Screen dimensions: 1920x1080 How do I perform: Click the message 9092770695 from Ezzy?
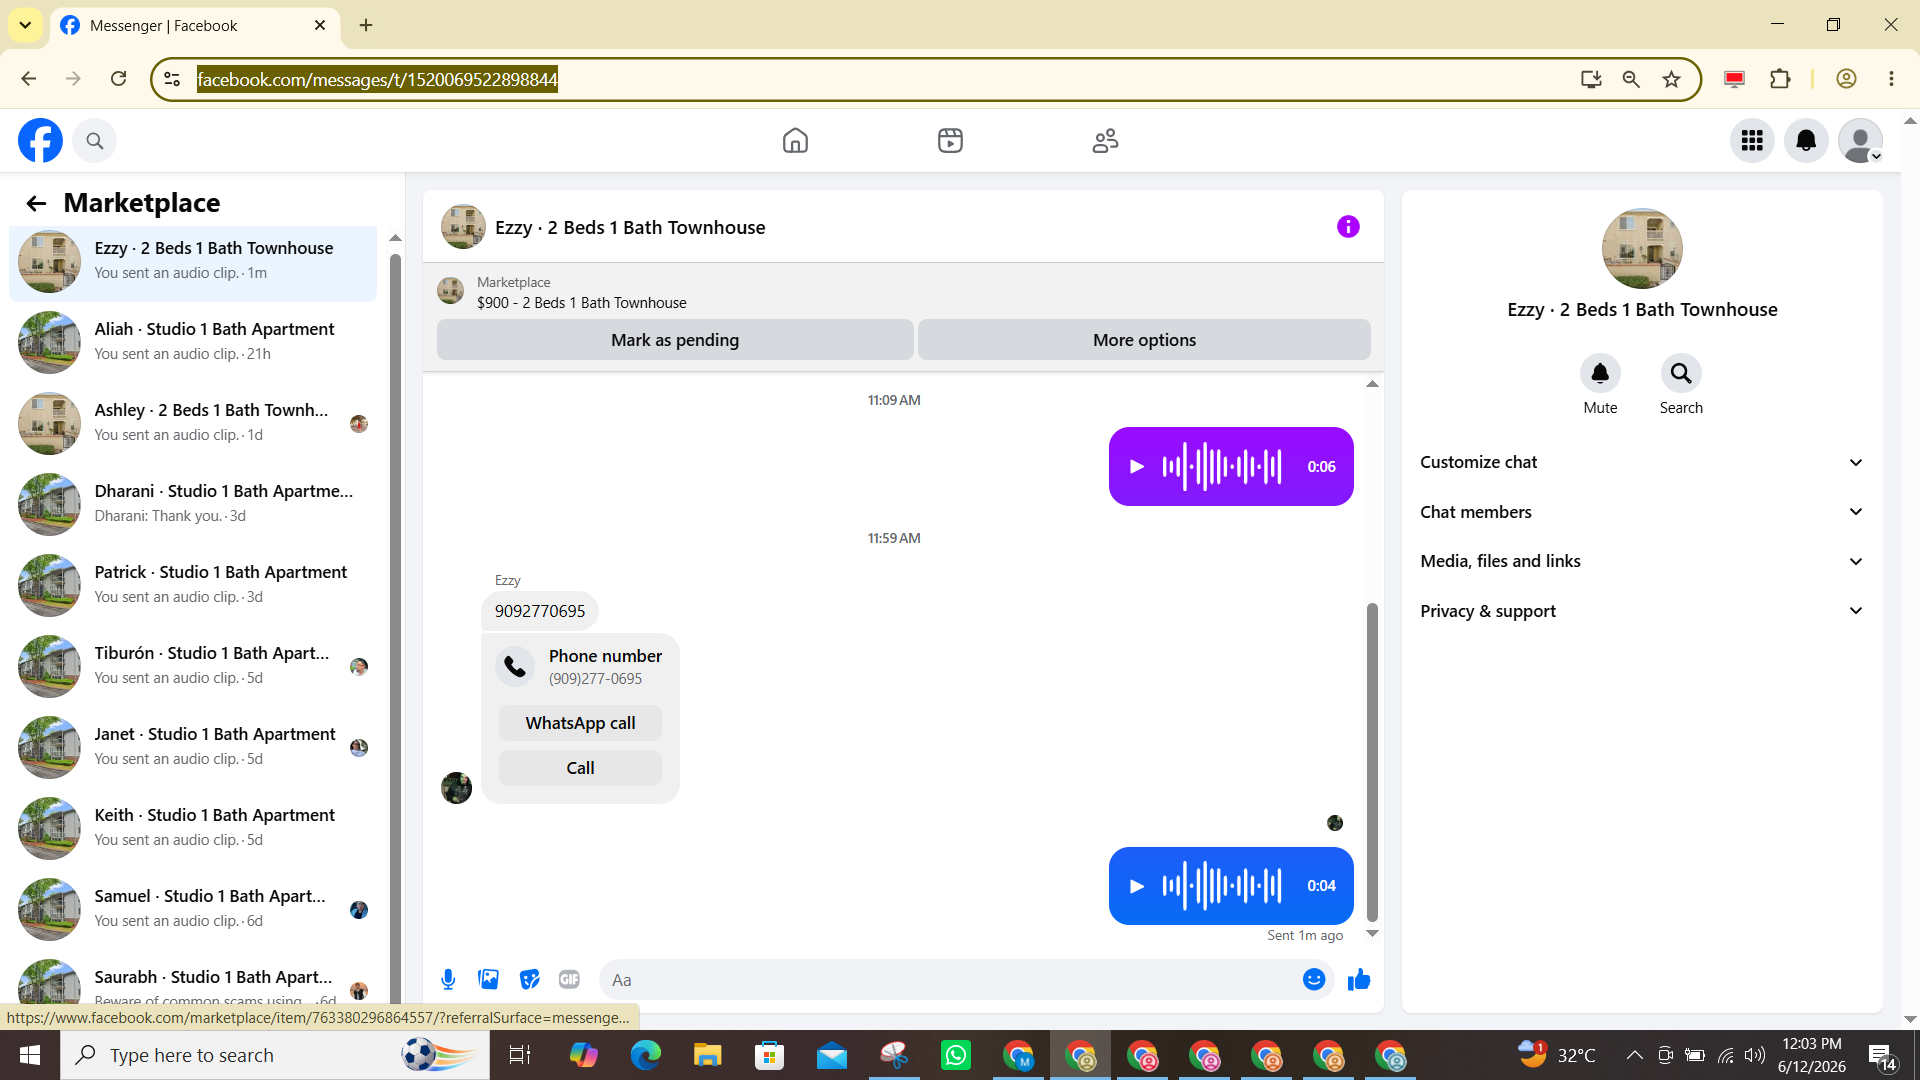[x=540, y=611]
